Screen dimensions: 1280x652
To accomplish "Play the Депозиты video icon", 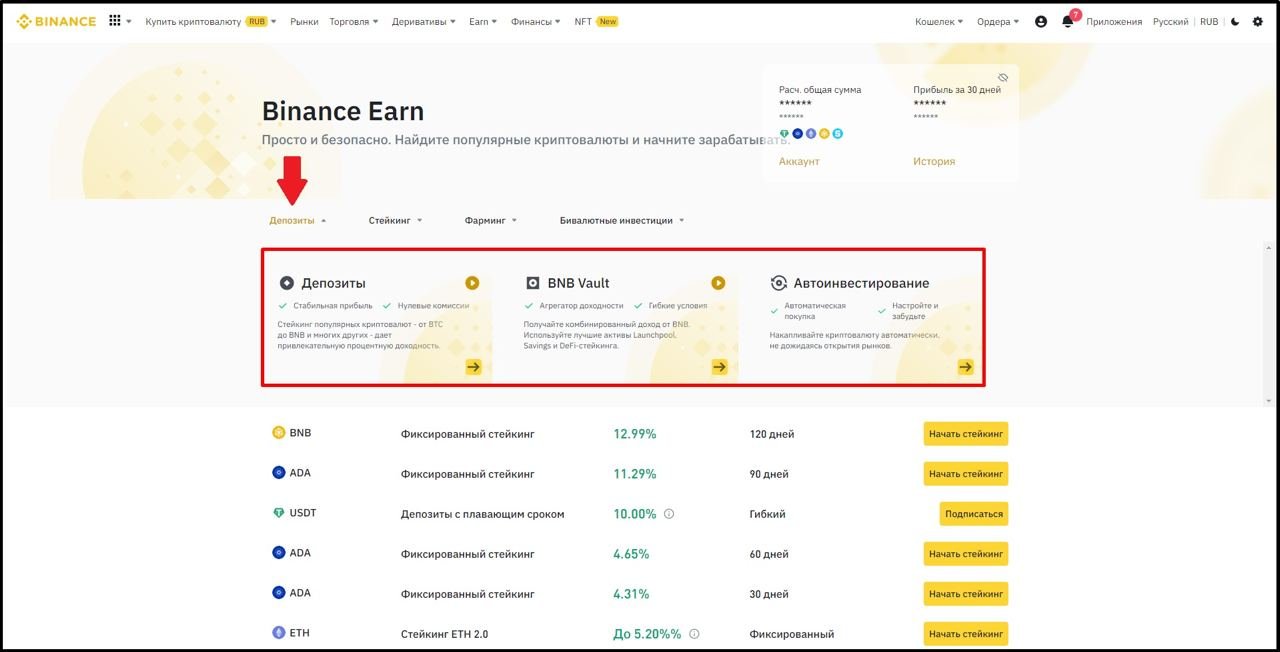I will coord(472,283).
